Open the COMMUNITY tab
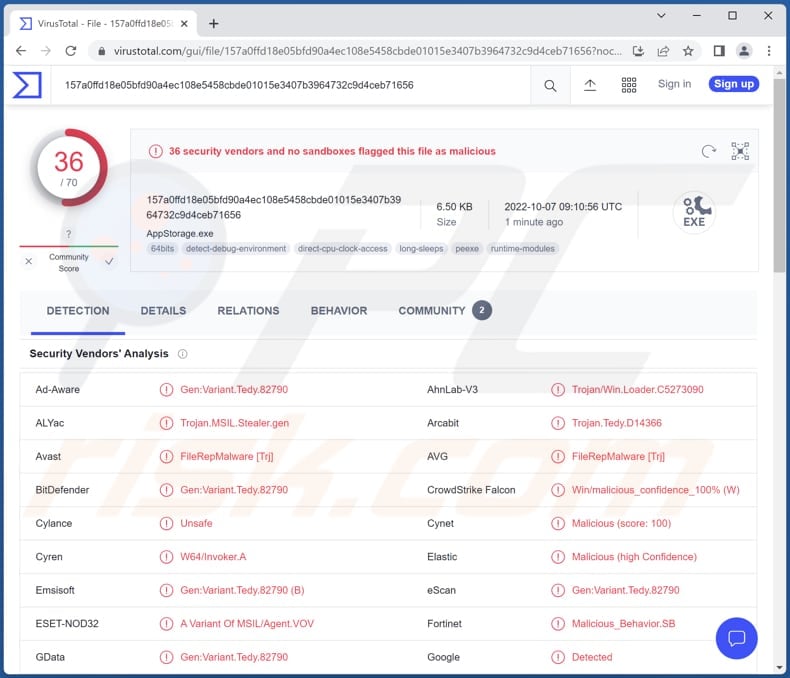 click(x=445, y=311)
